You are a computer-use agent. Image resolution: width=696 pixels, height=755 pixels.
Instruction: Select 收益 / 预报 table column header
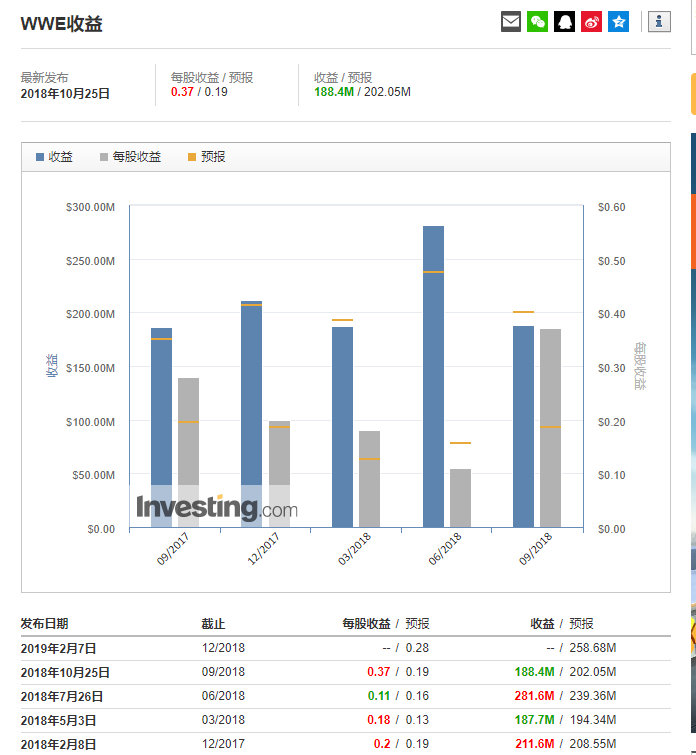562,624
